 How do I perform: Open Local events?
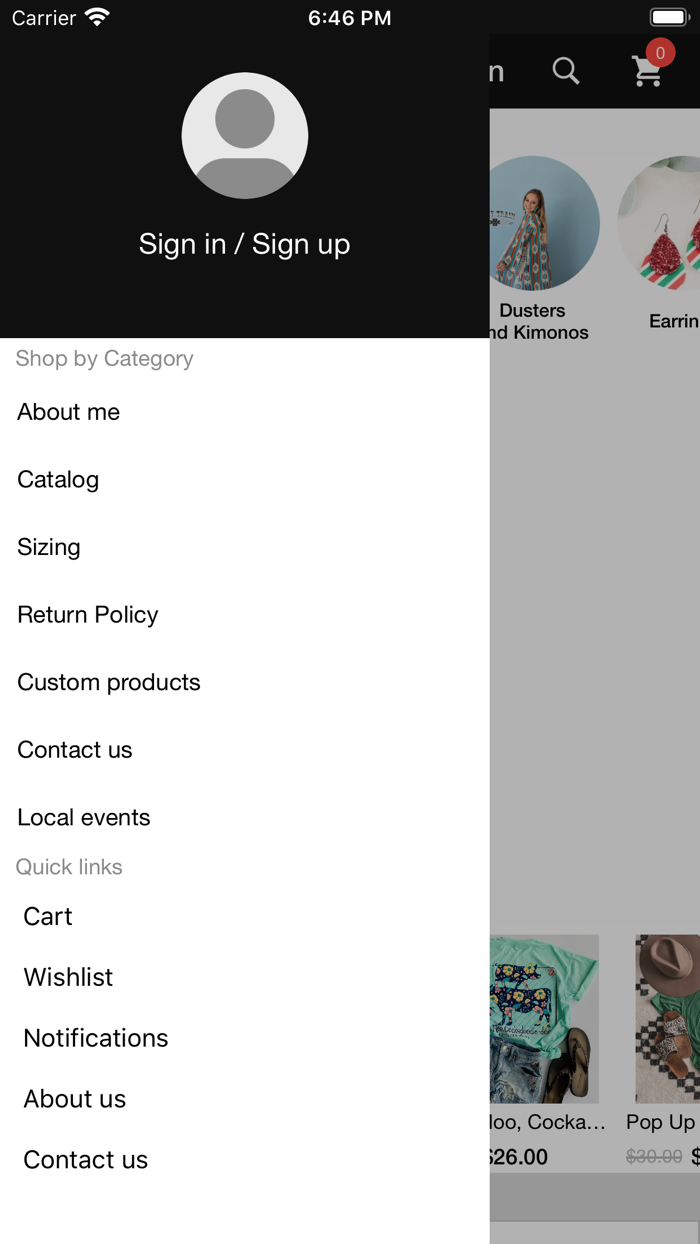pos(84,817)
